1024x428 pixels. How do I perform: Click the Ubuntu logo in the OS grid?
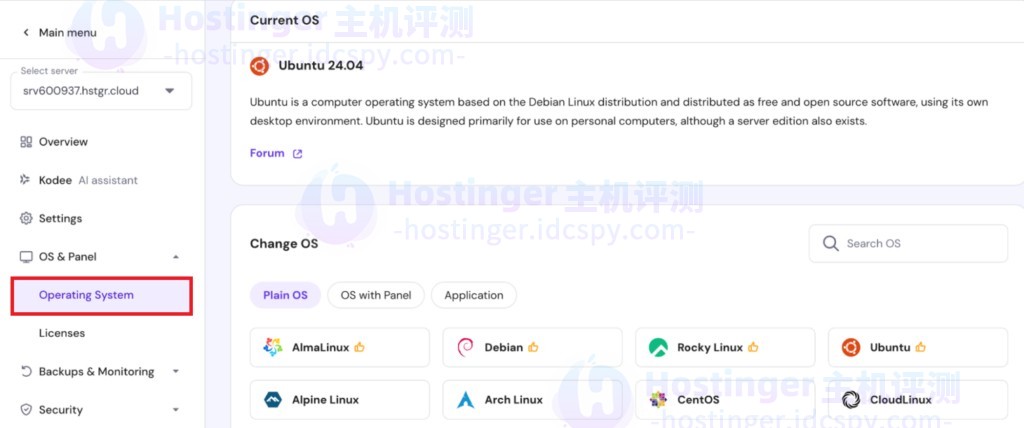pyautogui.click(x=851, y=347)
